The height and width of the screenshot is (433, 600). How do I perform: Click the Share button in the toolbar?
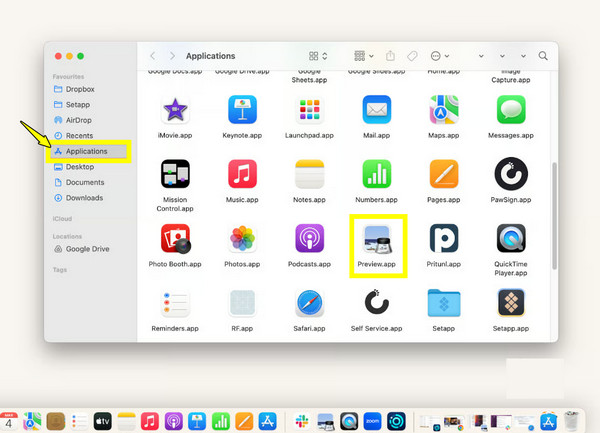pos(390,56)
